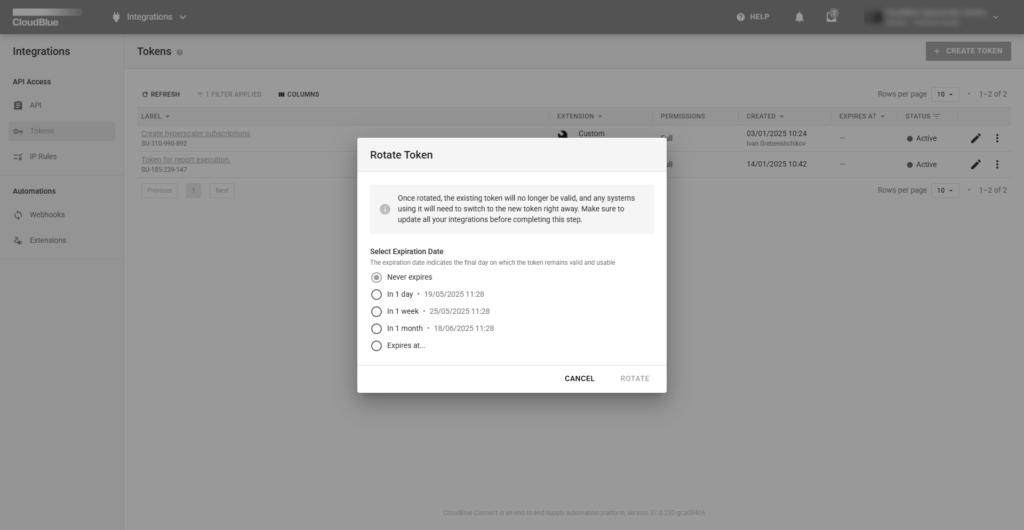Click the Previous pagination button
The width and height of the screenshot is (1024, 530).
[159, 191]
